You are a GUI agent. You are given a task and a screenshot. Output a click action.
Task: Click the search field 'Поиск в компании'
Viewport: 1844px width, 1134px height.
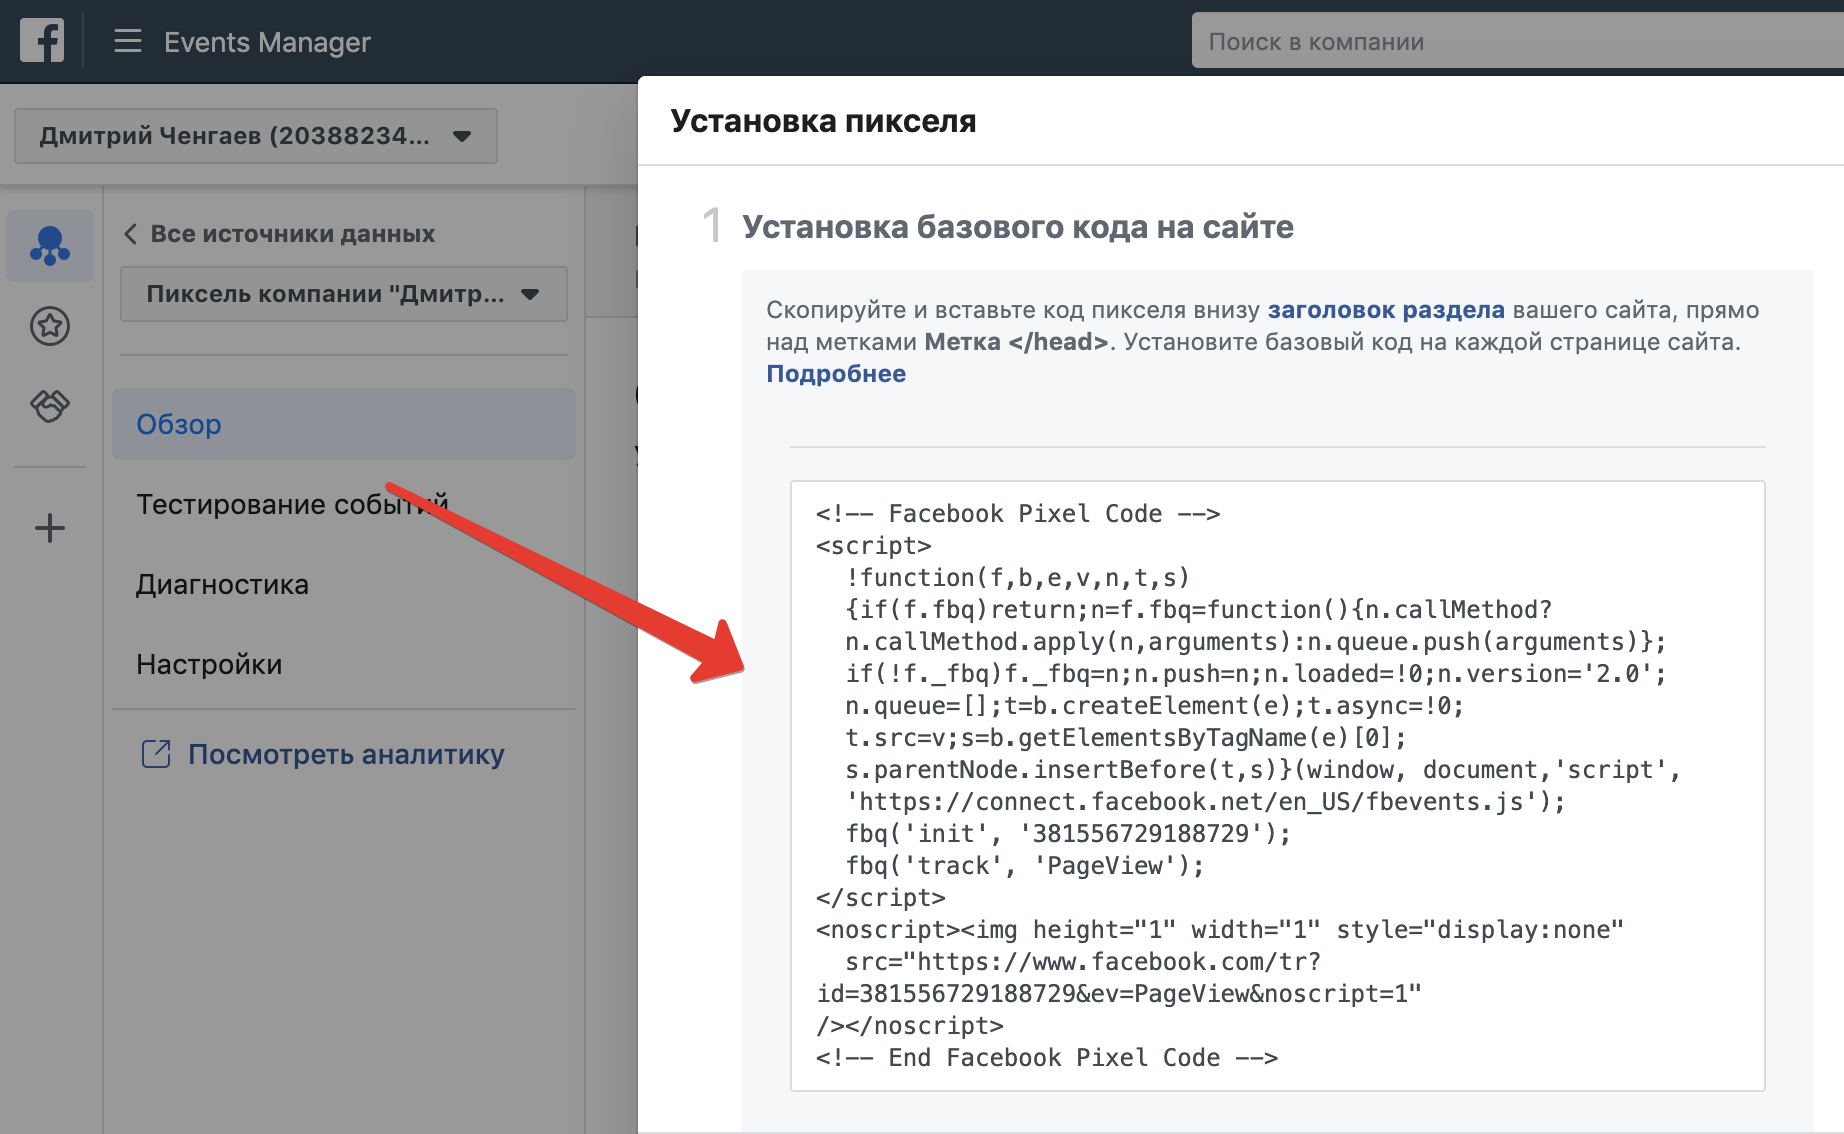[1517, 41]
